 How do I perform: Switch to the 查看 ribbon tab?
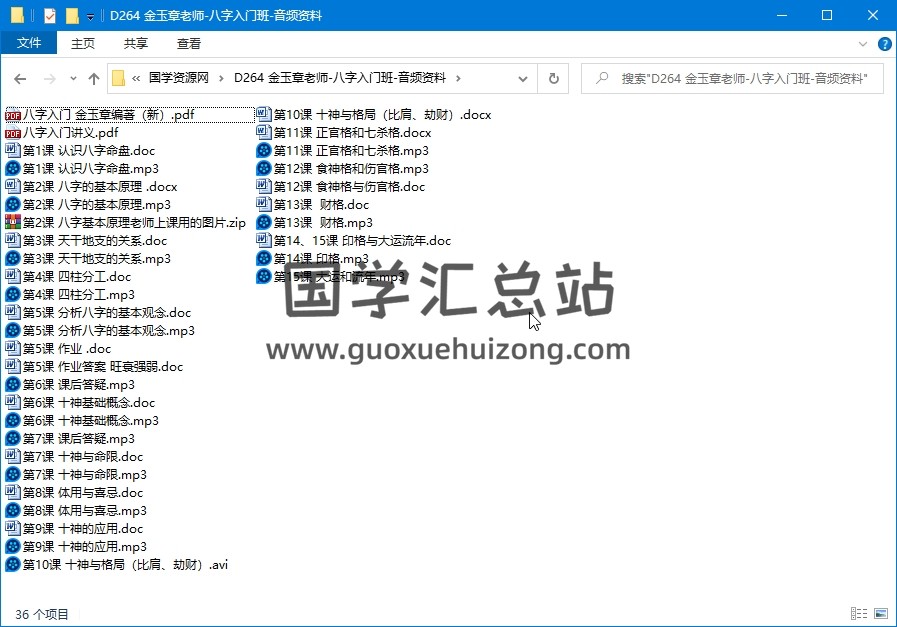pos(189,43)
